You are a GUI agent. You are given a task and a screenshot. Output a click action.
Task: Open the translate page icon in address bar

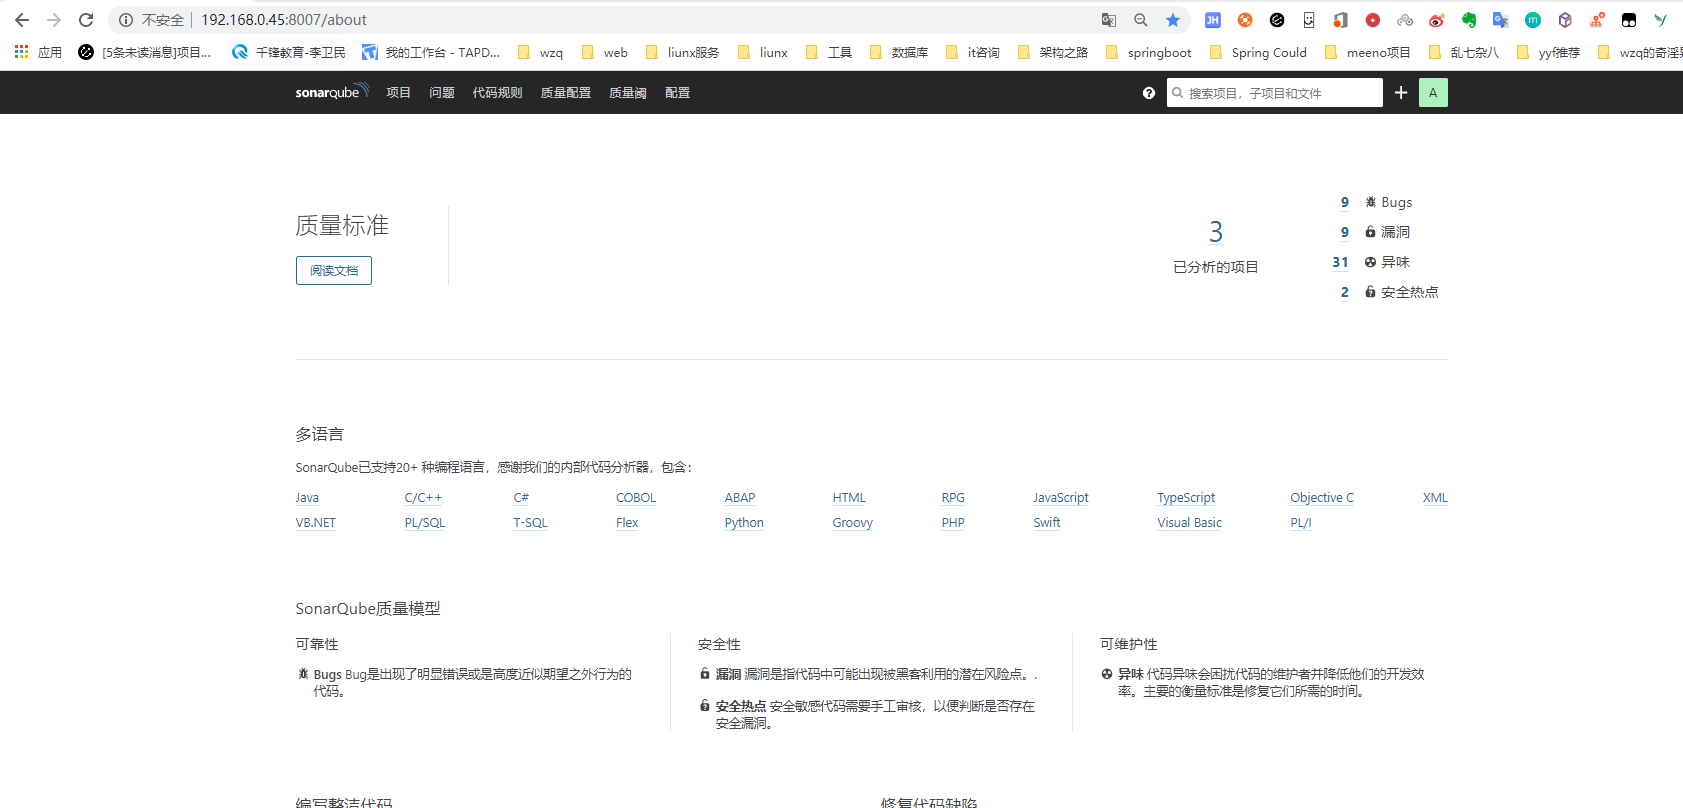click(1109, 20)
